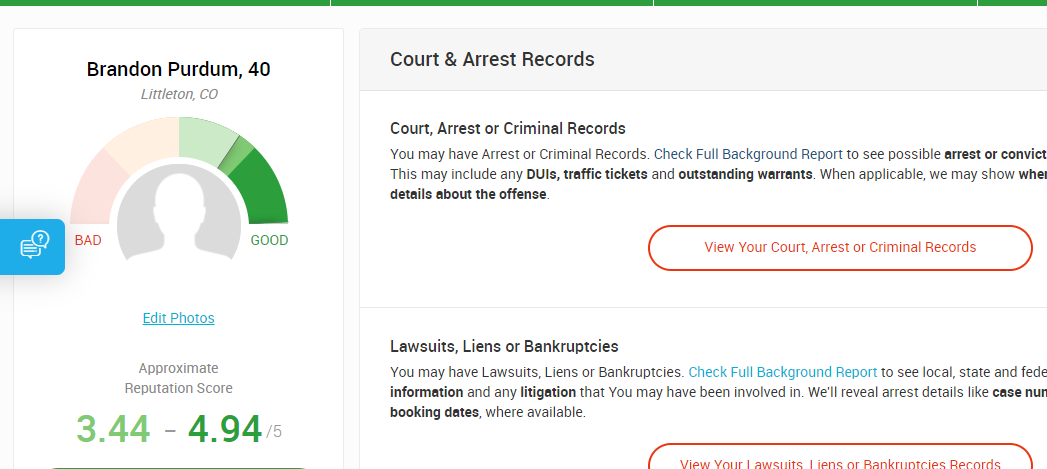Viewport: 1047px width, 469px height.
Task: Click the 4.94 upper reputation score
Action: tap(224, 428)
